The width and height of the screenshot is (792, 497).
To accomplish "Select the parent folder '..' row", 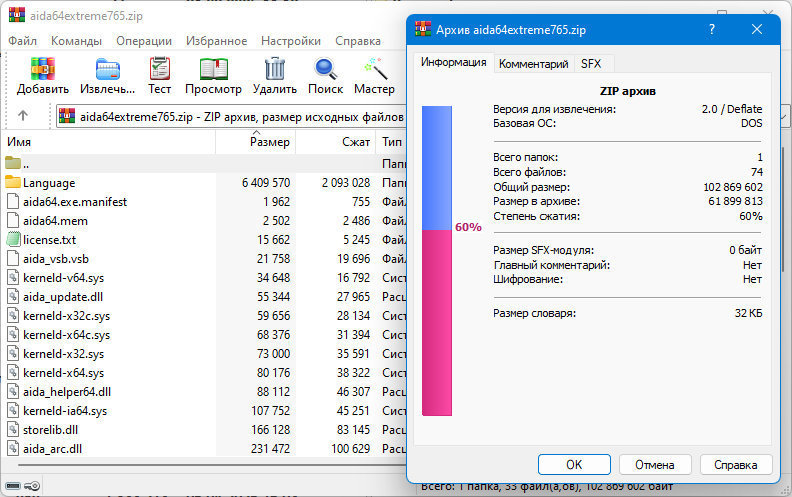I will click(205, 164).
